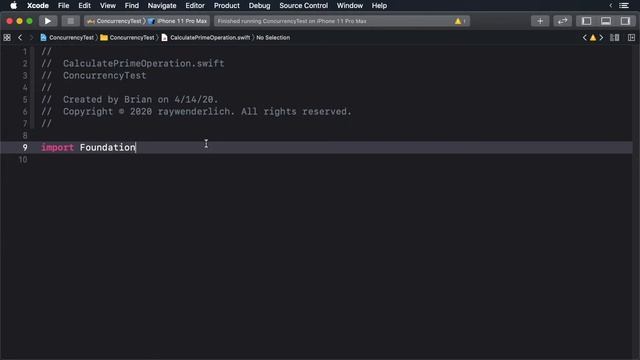Click 'Created by Brian on 4/14/20.' comment
The image size is (640, 360).
coord(141,100)
